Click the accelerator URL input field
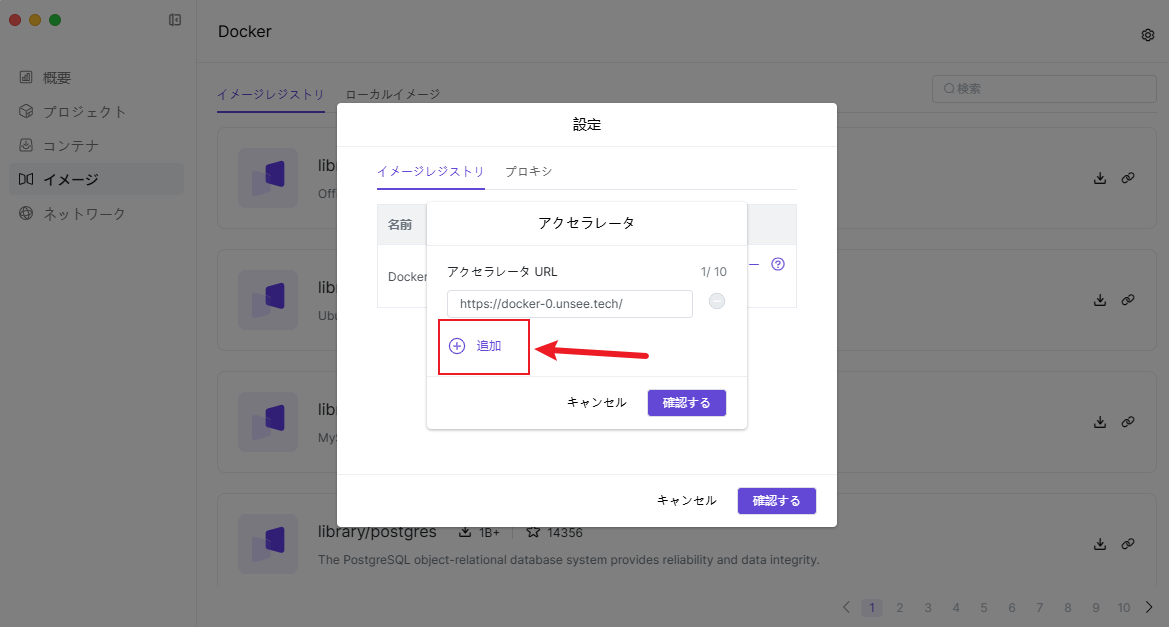Image resolution: width=1169 pixels, height=627 pixels. tap(570, 304)
